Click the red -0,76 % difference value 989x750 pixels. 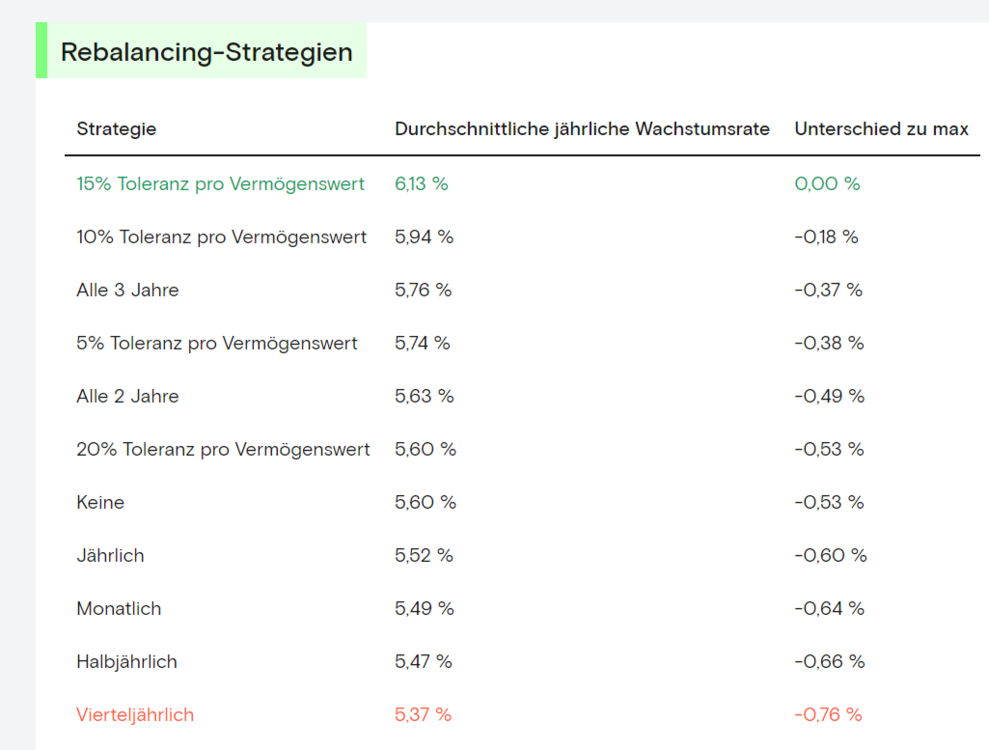(x=828, y=714)
